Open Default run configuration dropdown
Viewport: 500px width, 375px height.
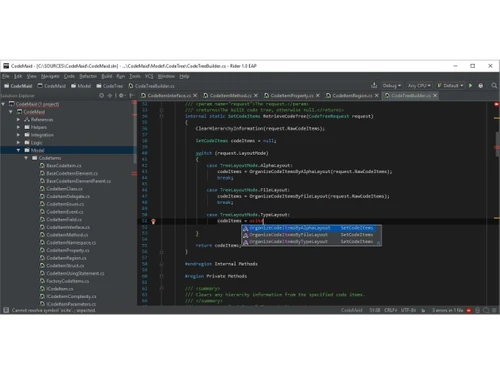450,86
